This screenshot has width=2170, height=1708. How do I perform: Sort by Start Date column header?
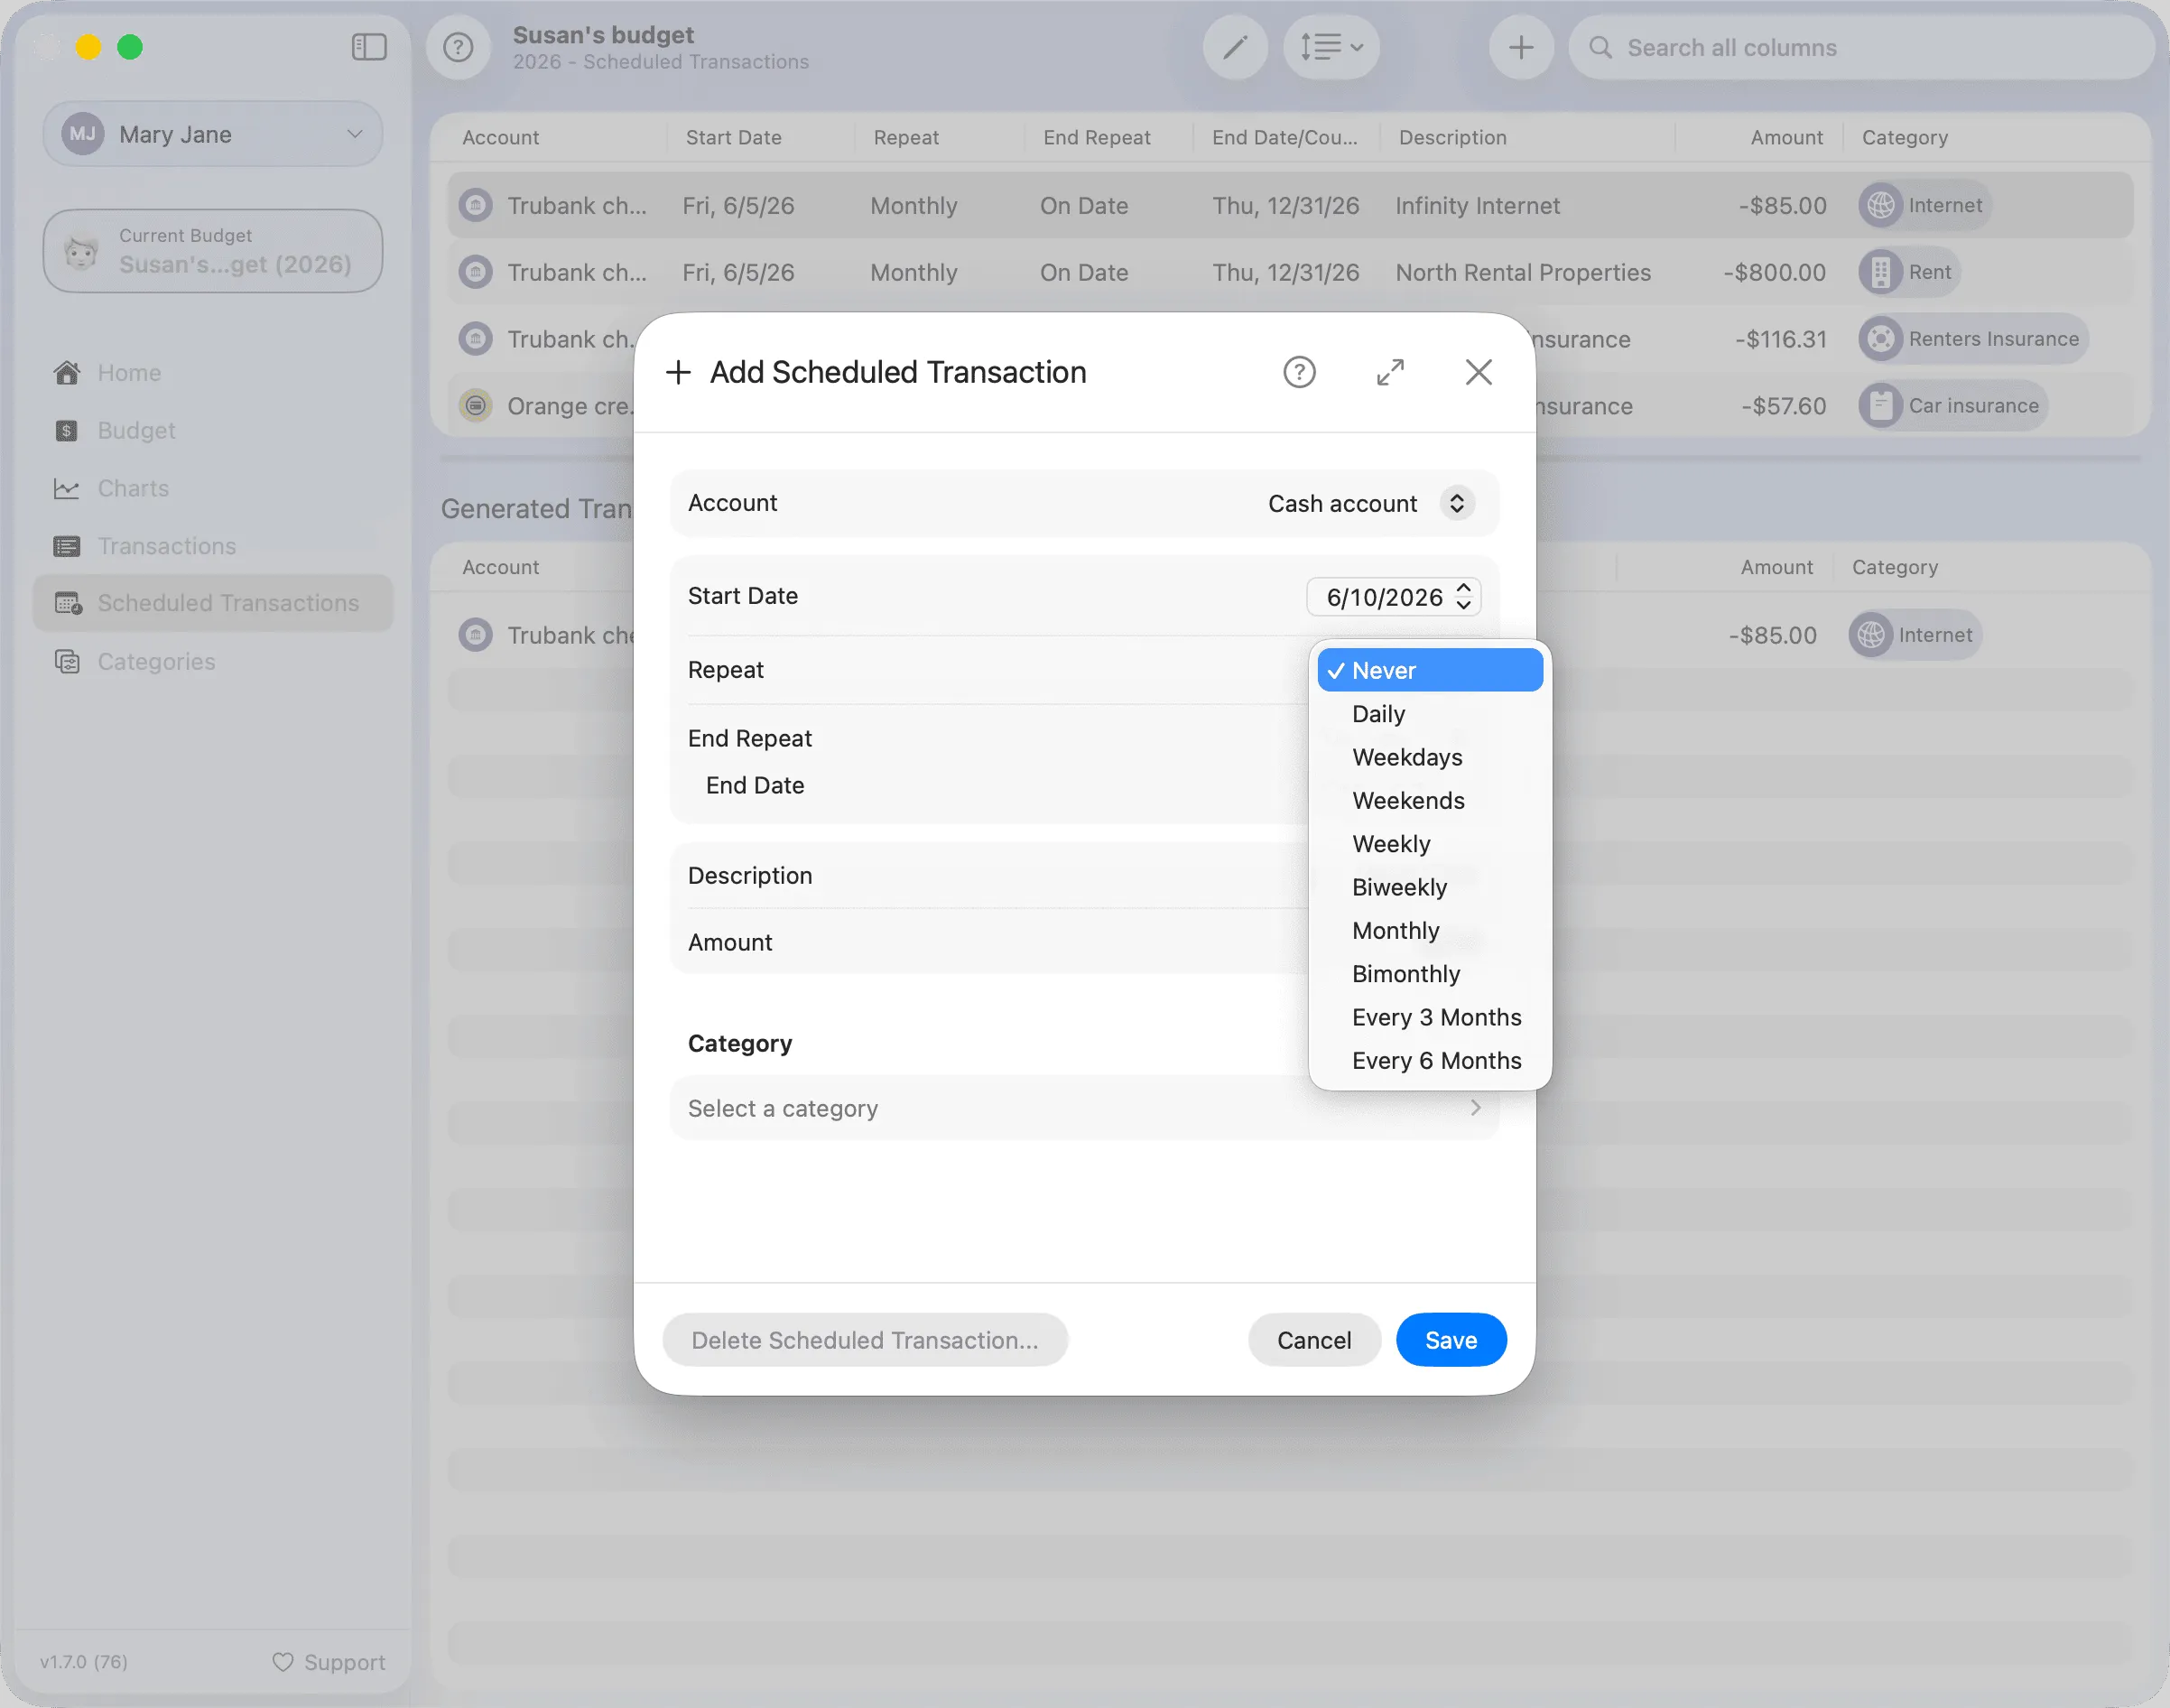[x=733, y=137]
